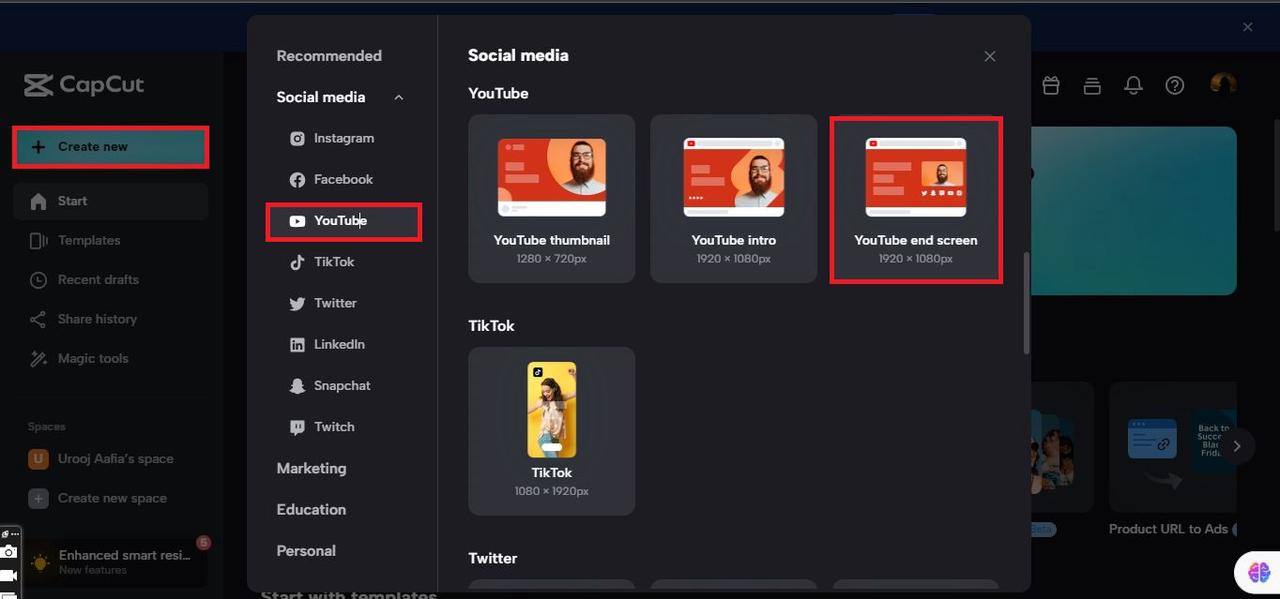Dismiss the top banner with X
1280x599 pixels.
[1248, 27]
